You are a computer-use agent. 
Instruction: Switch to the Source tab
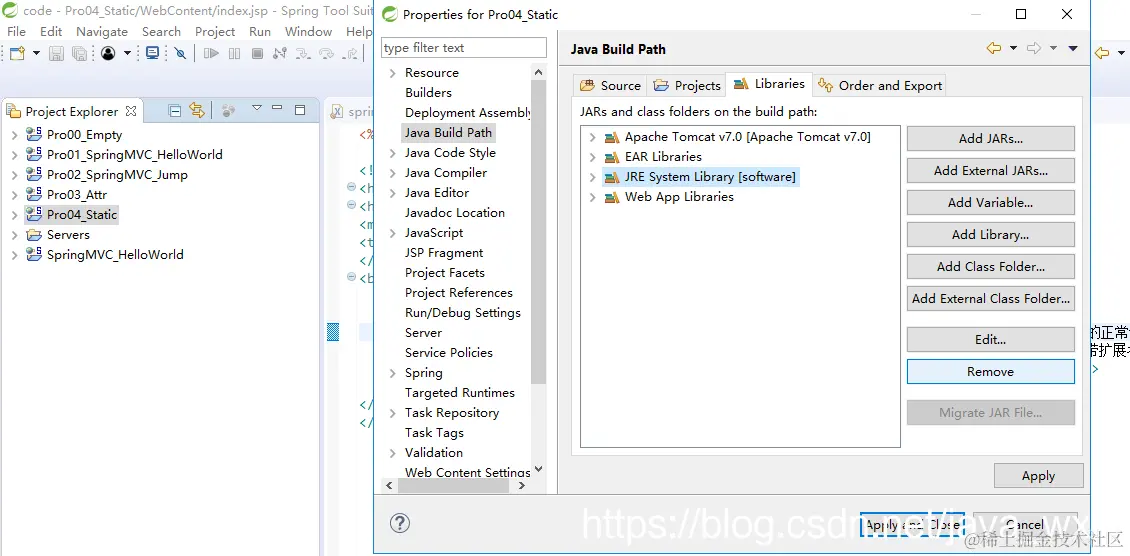click(x=610, y=86)
